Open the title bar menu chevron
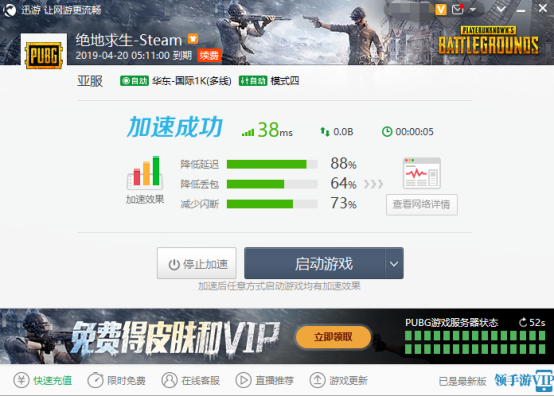554x397 pixels. point(501,9)
